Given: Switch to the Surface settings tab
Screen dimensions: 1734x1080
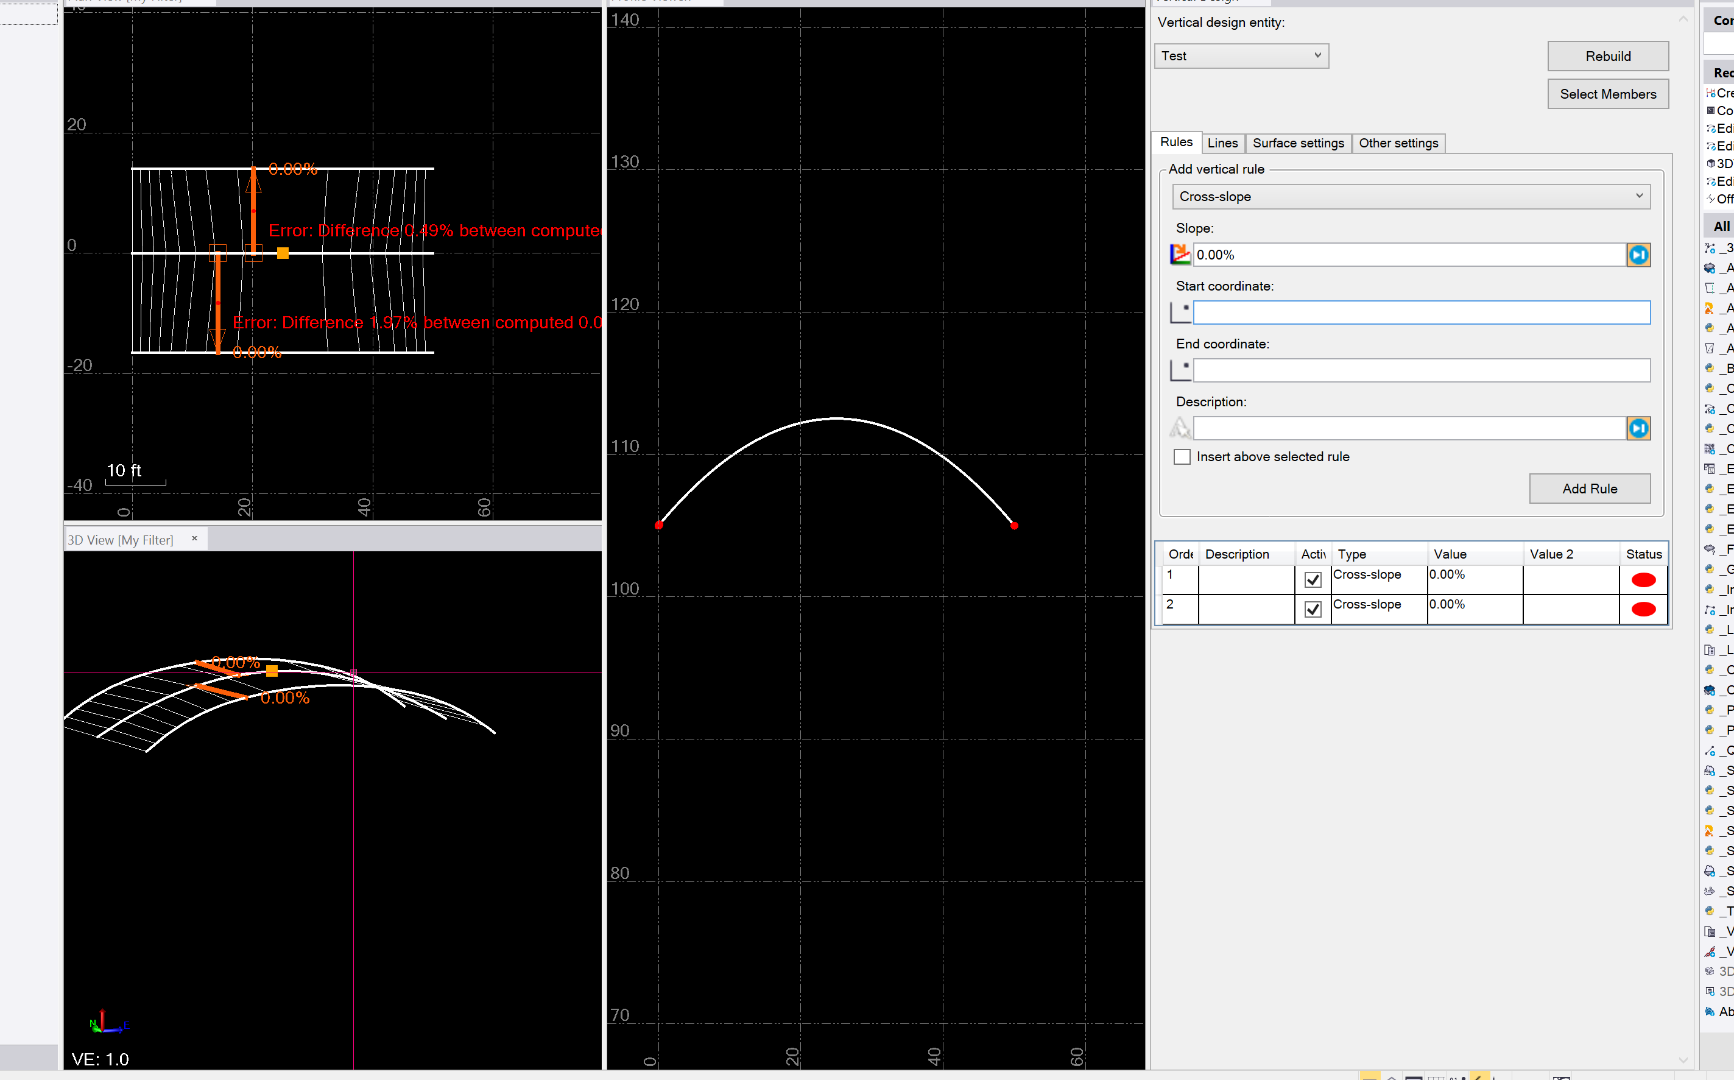Looking at the screenshot, I should point(1297,143).
